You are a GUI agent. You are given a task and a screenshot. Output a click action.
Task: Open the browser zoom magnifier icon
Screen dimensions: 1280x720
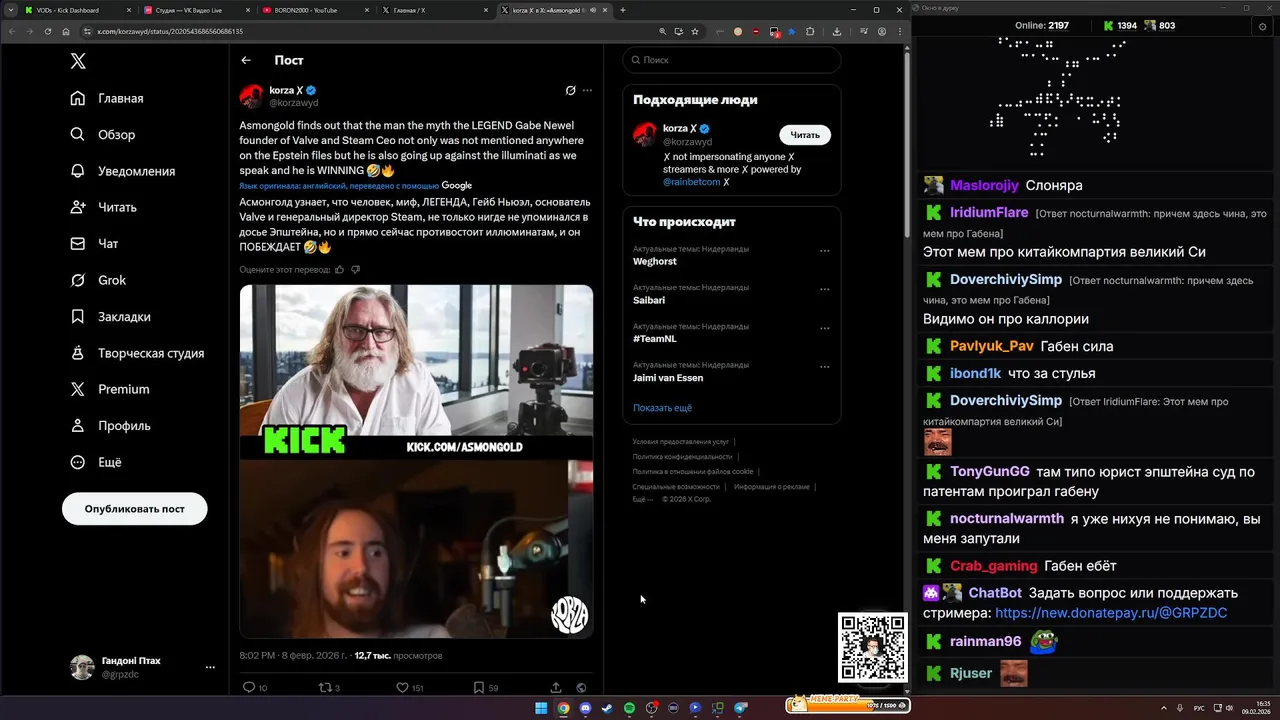point(662,31)
